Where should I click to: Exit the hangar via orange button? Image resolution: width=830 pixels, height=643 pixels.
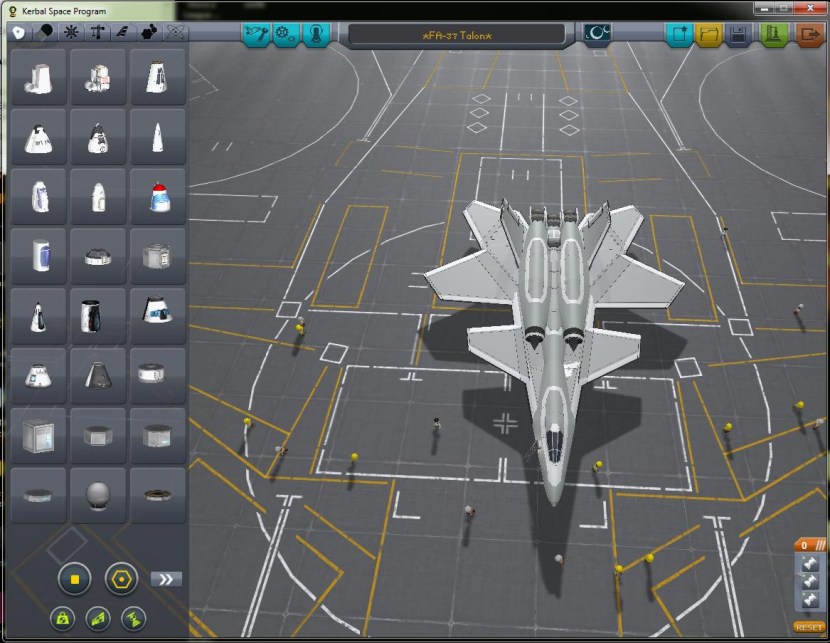coord(808,34)
